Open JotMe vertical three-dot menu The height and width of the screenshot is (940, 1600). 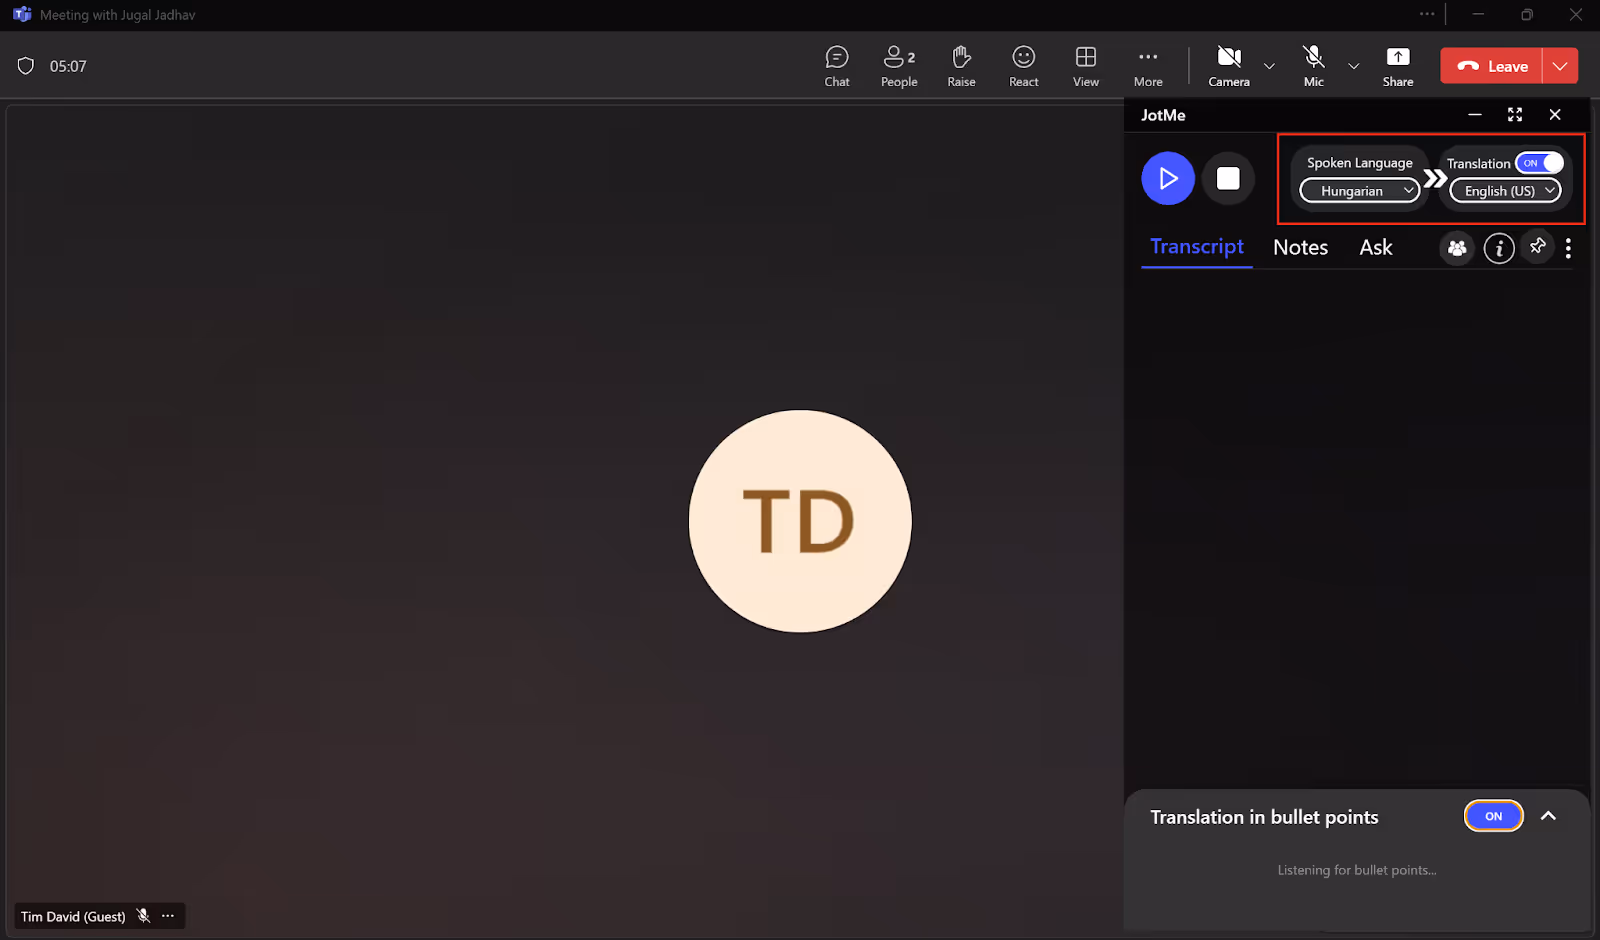pos(1568,248)
